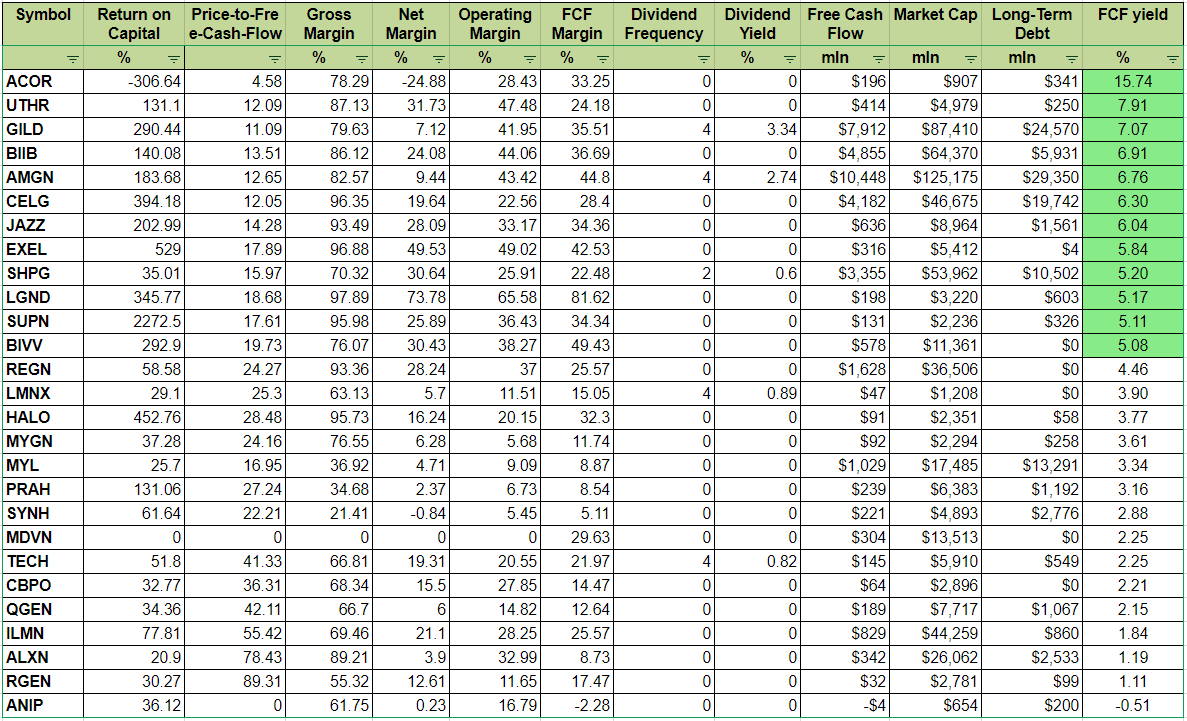Select the Gross Margin header cell

(329, 24)
